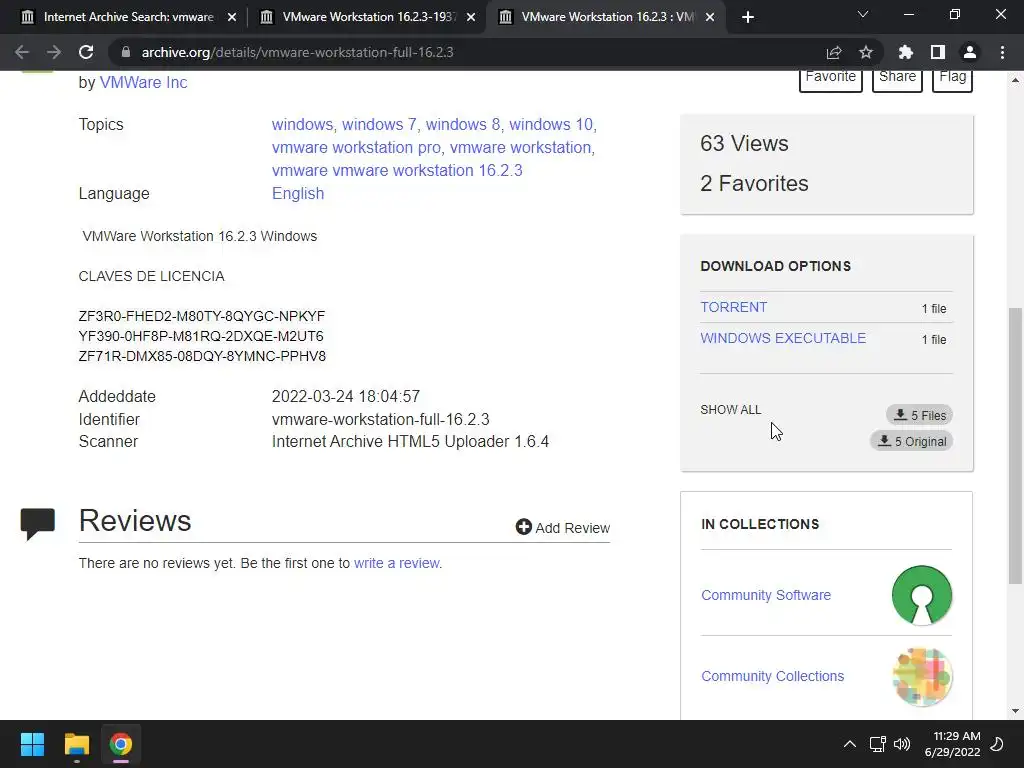Click the volume speaker tray icon
This screenshot has height=768, width=1024.
coord(902,744)
